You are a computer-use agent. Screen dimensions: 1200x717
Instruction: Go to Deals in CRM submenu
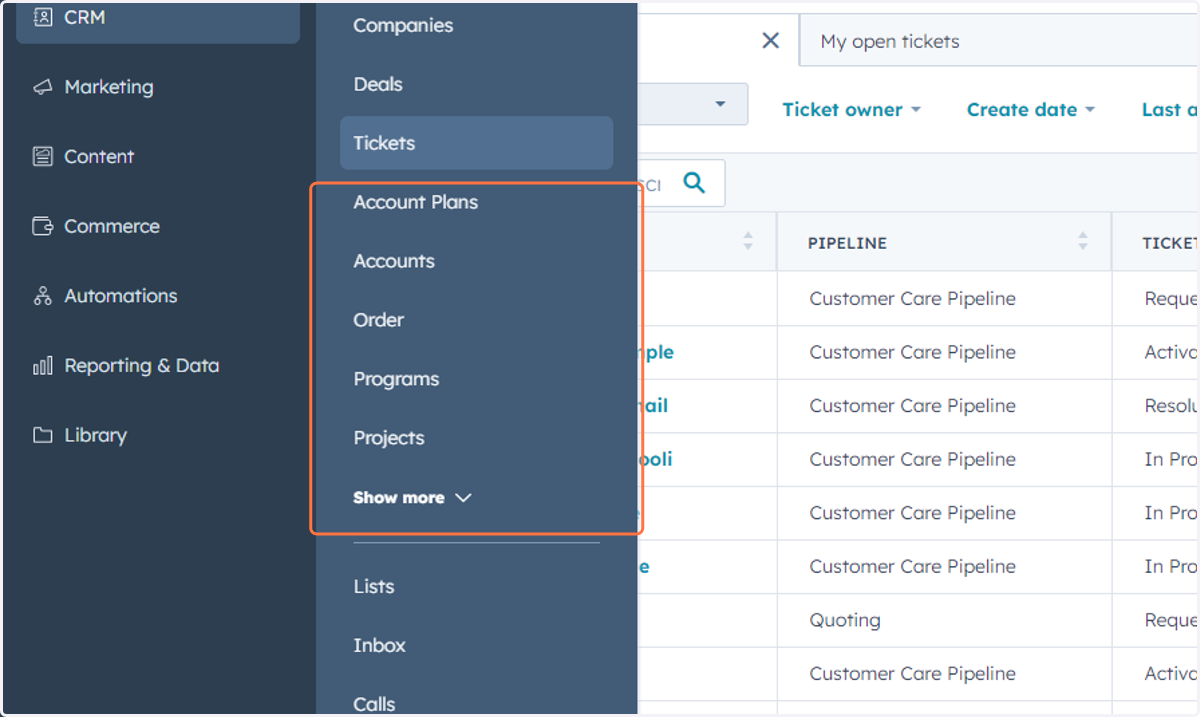click(x=378, y=85)
